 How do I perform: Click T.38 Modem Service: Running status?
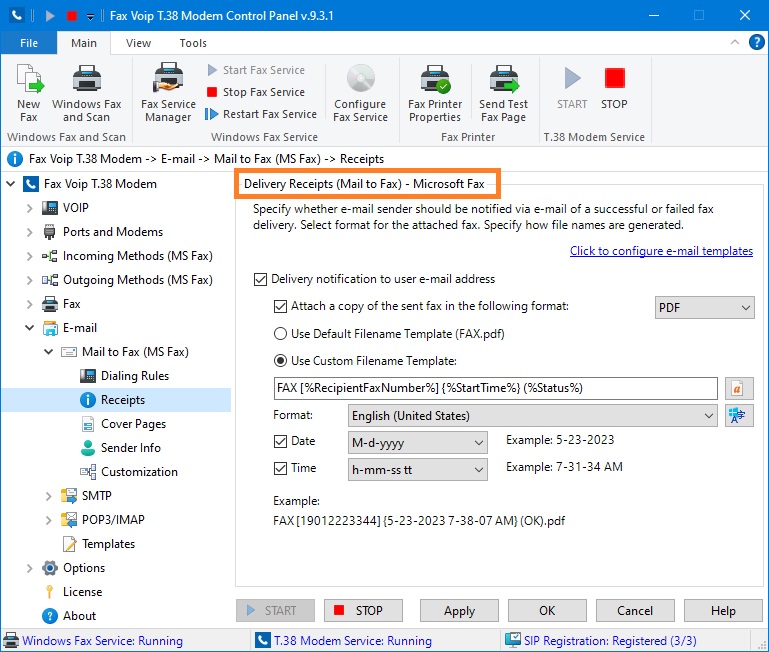point(344,641)
